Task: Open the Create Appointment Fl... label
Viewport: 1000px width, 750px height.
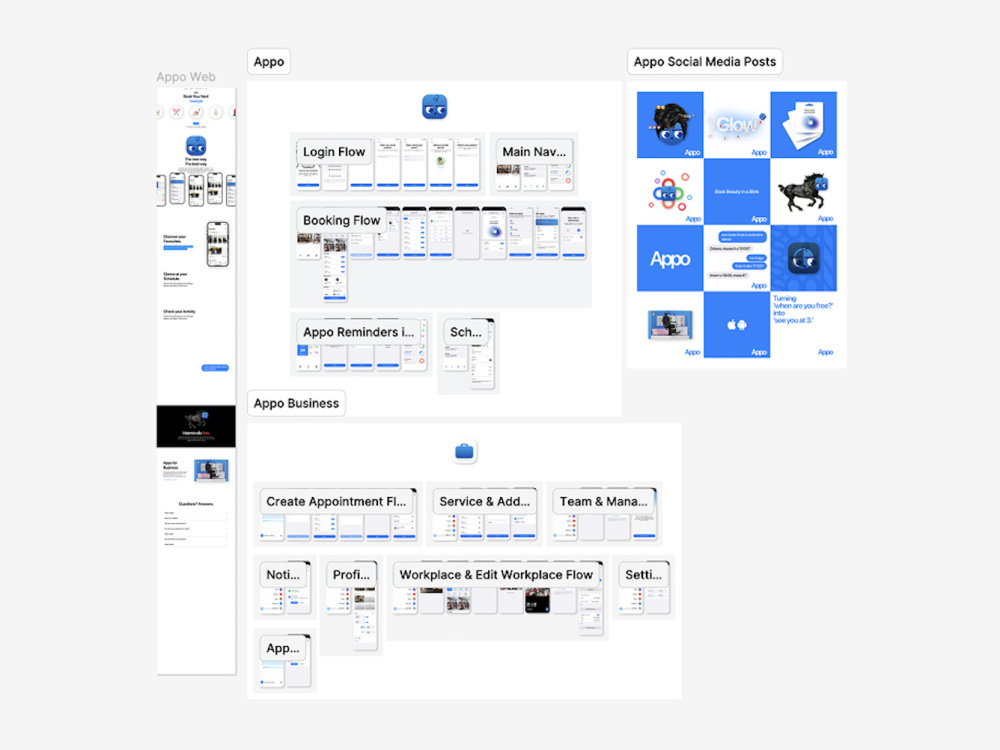Action: [x=336, y=501]
